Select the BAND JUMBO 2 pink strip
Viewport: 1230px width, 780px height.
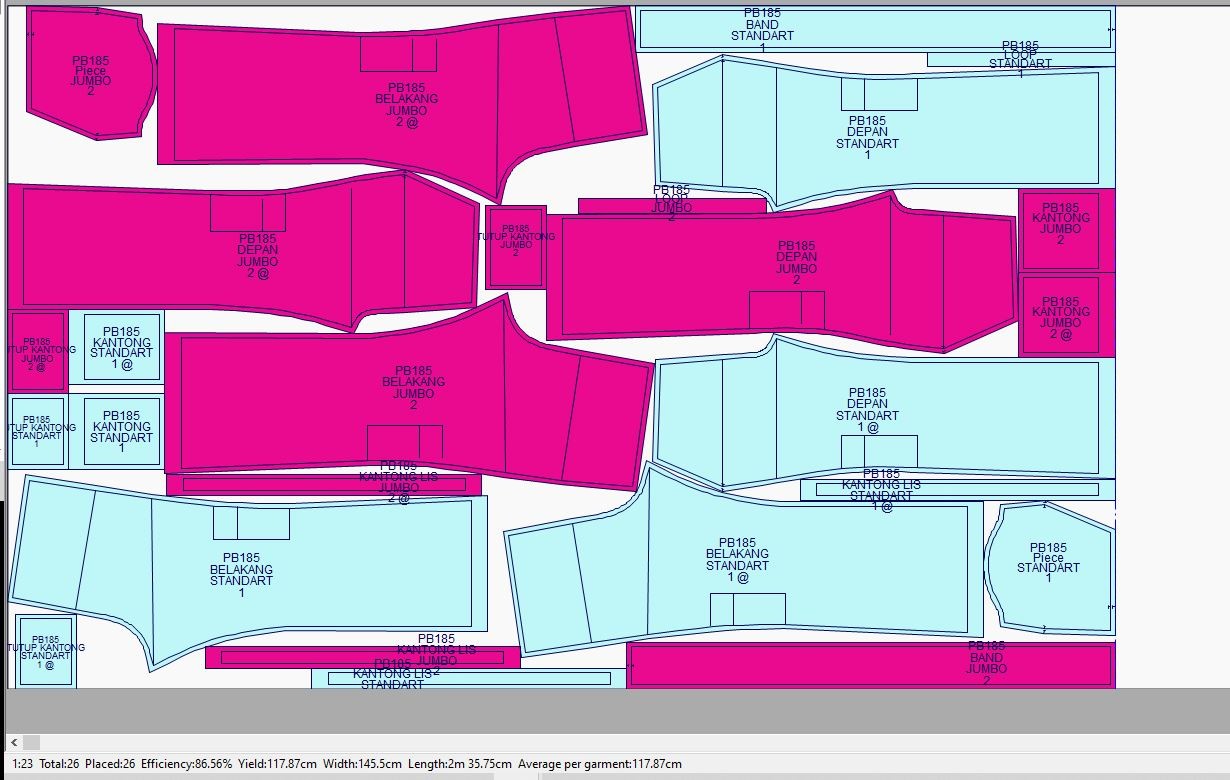pyautogui.click(x=870, y=665)
